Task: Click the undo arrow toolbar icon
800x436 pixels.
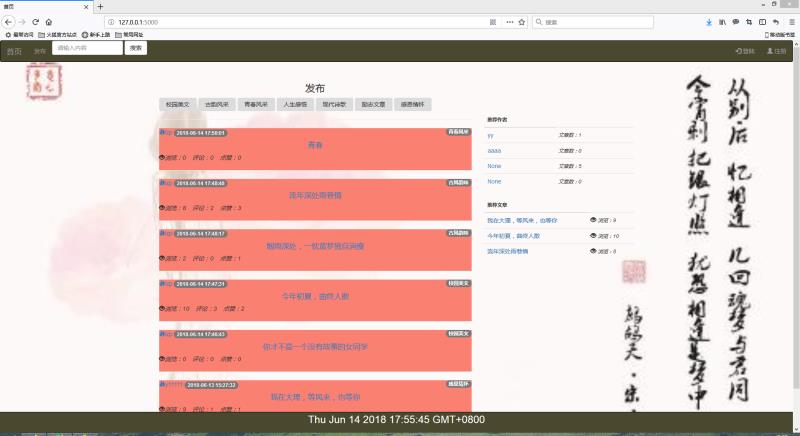Action: click(x=776, y=22)
